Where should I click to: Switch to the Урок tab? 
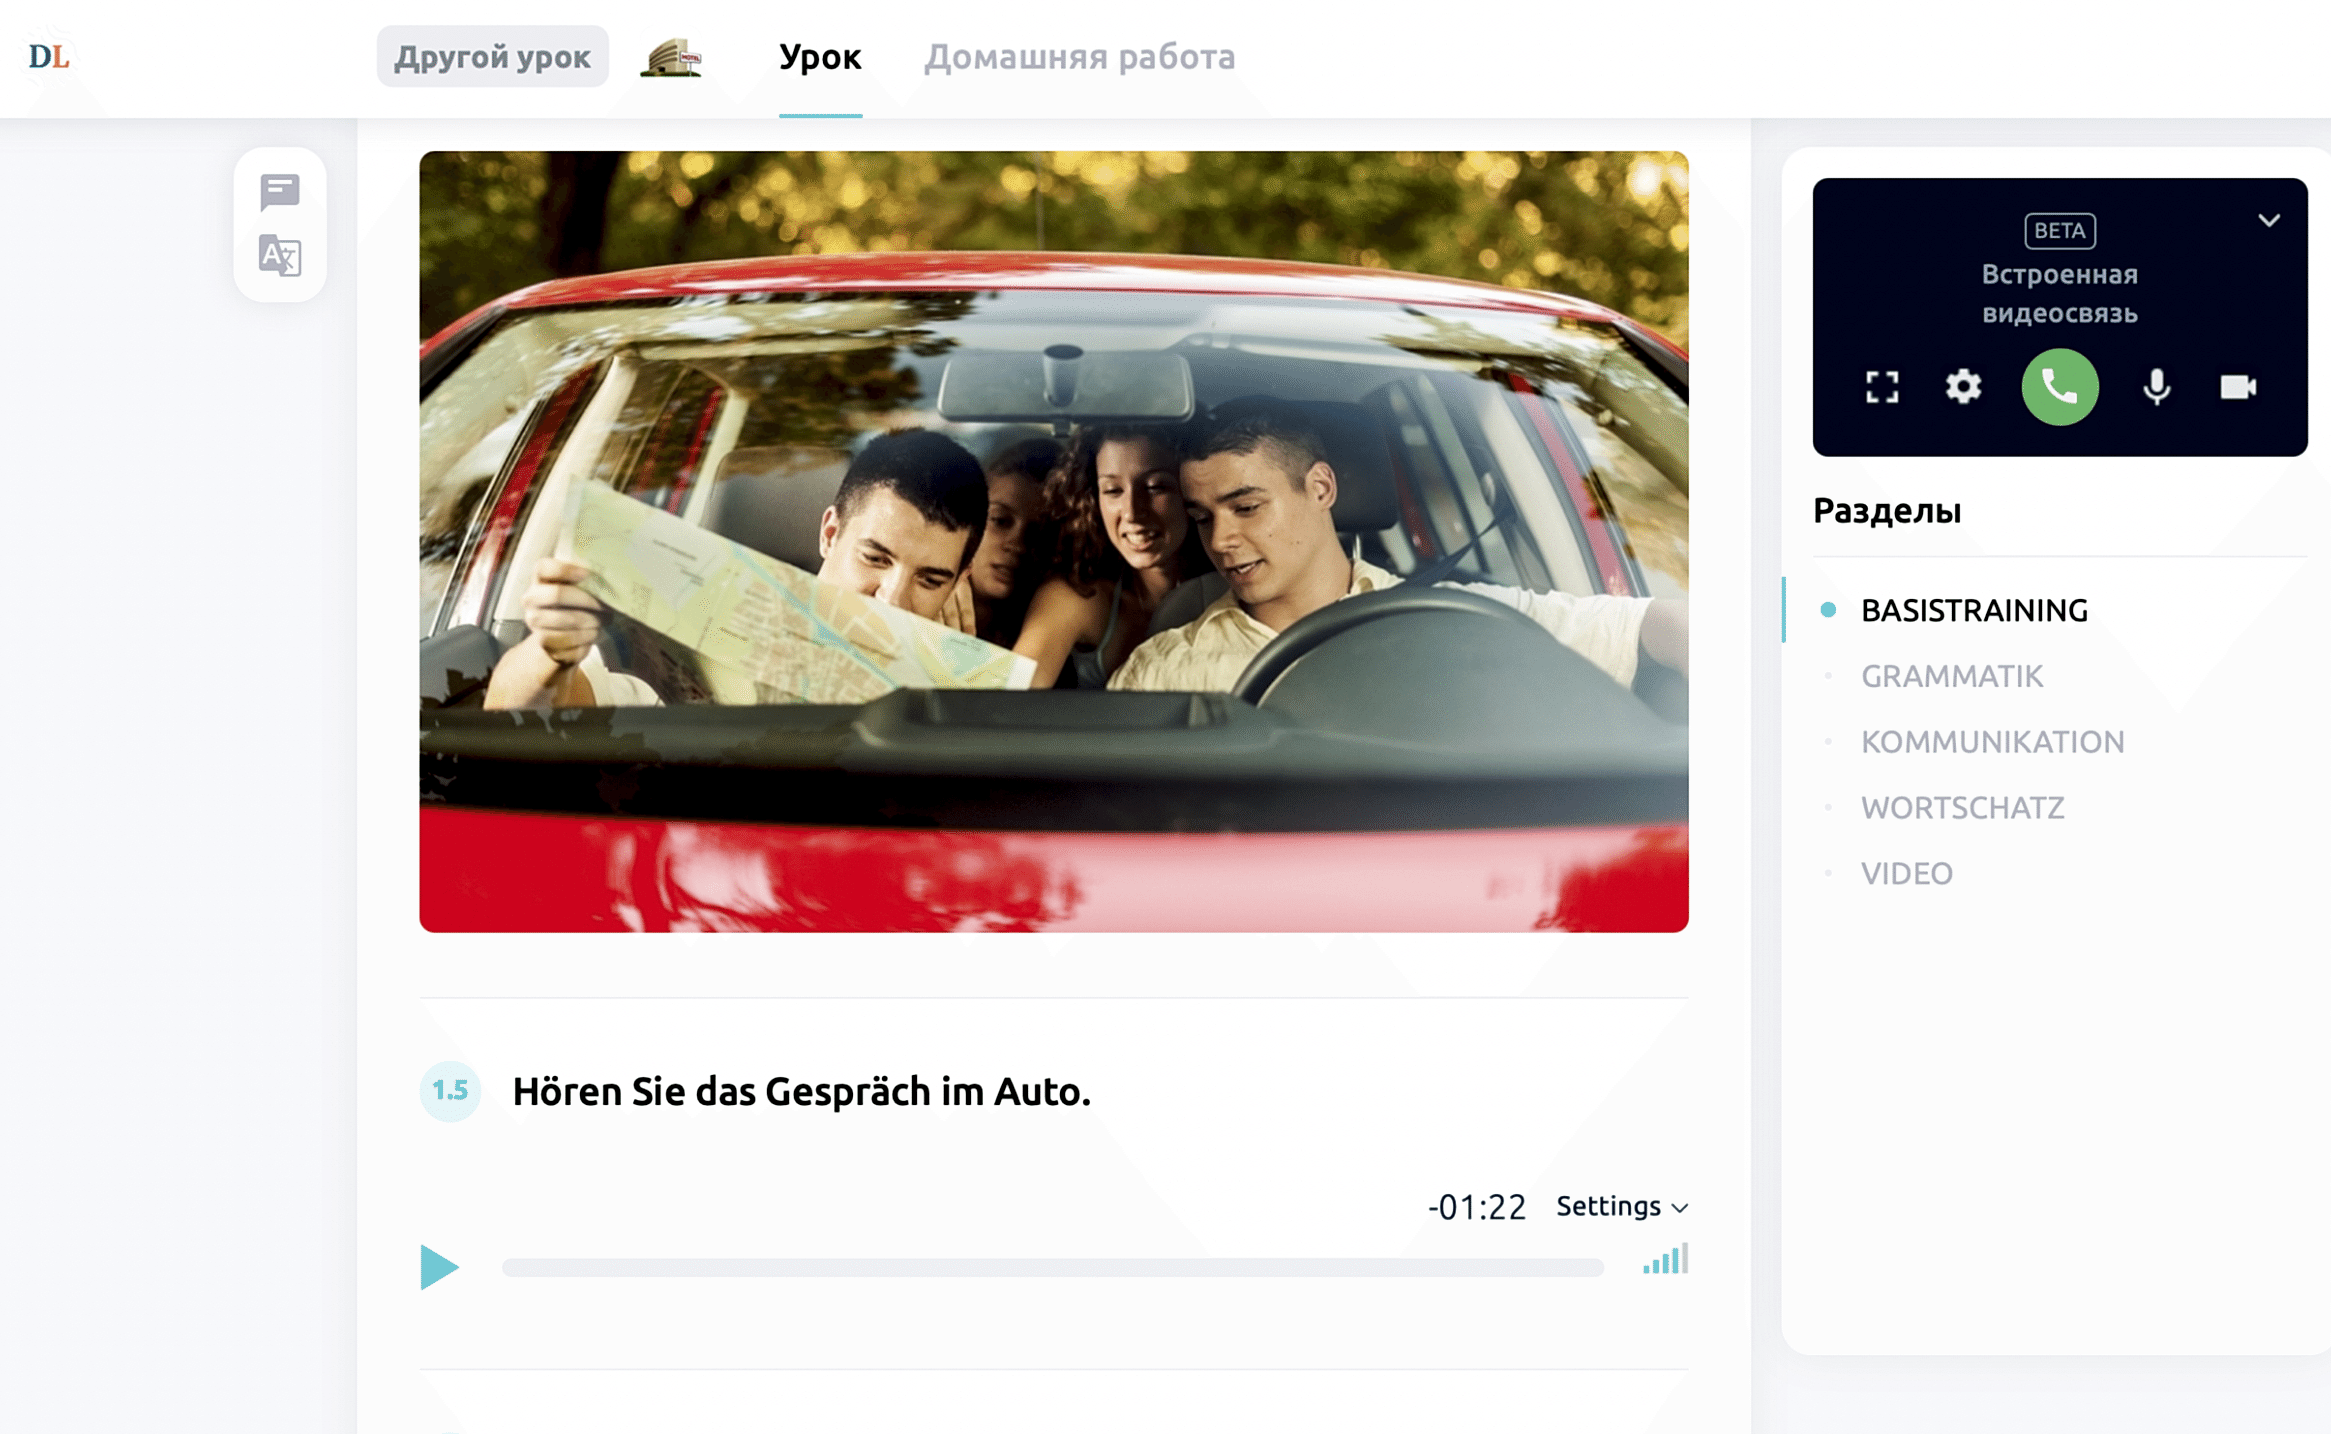(x=820, y=57)
